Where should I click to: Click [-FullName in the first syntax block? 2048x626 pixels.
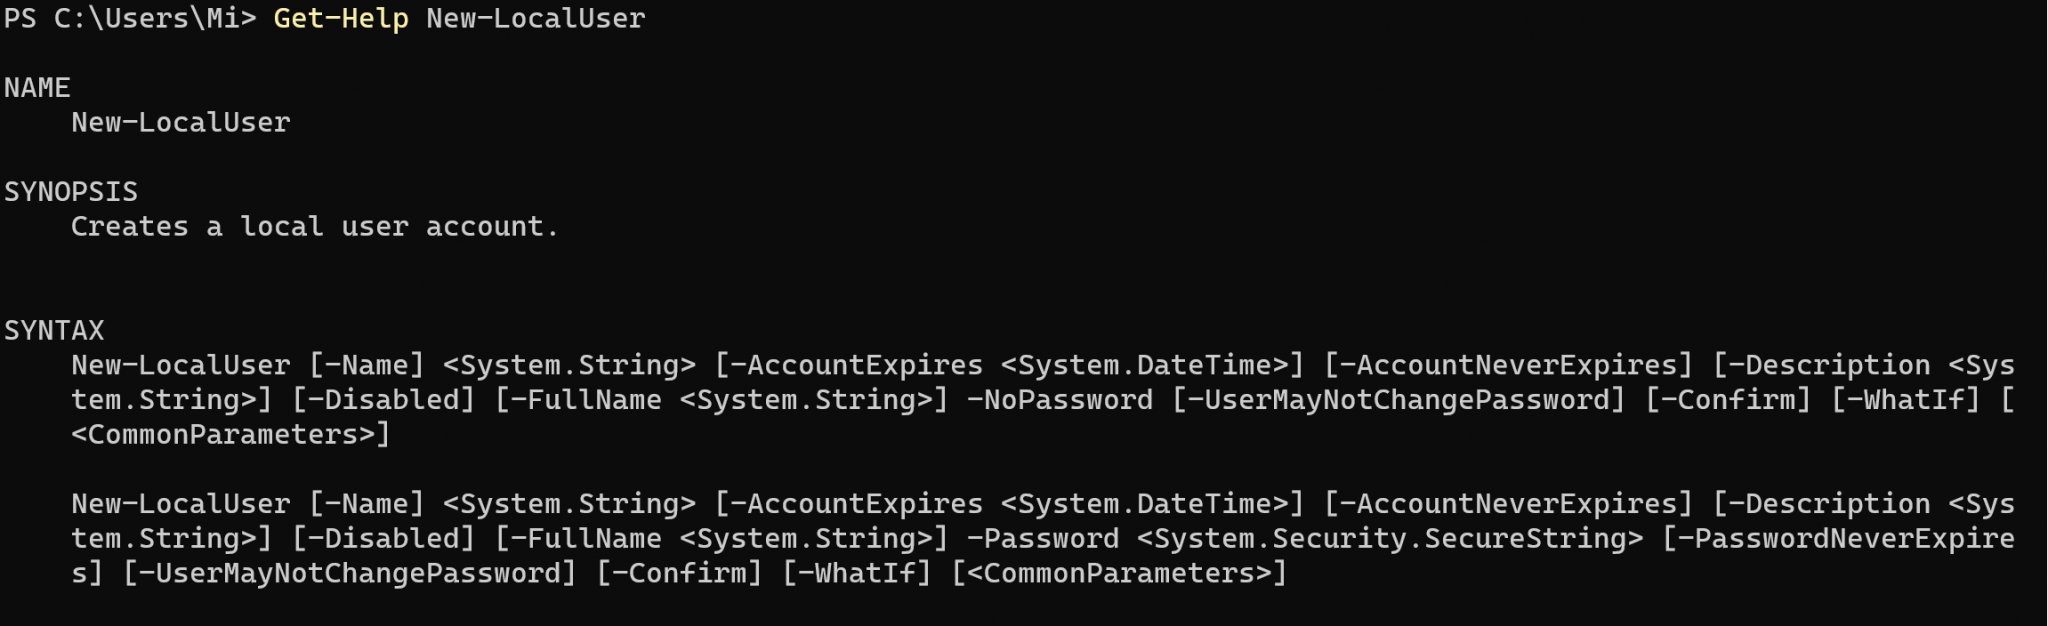[x=578, y=400]
